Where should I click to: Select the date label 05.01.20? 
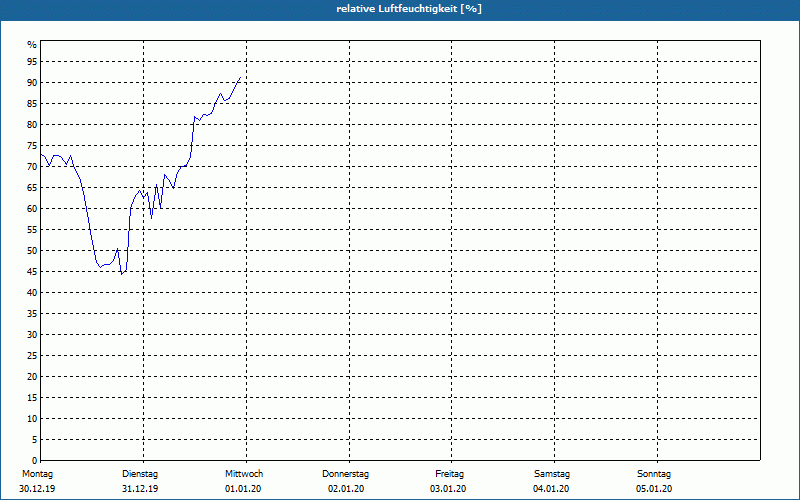654,489
